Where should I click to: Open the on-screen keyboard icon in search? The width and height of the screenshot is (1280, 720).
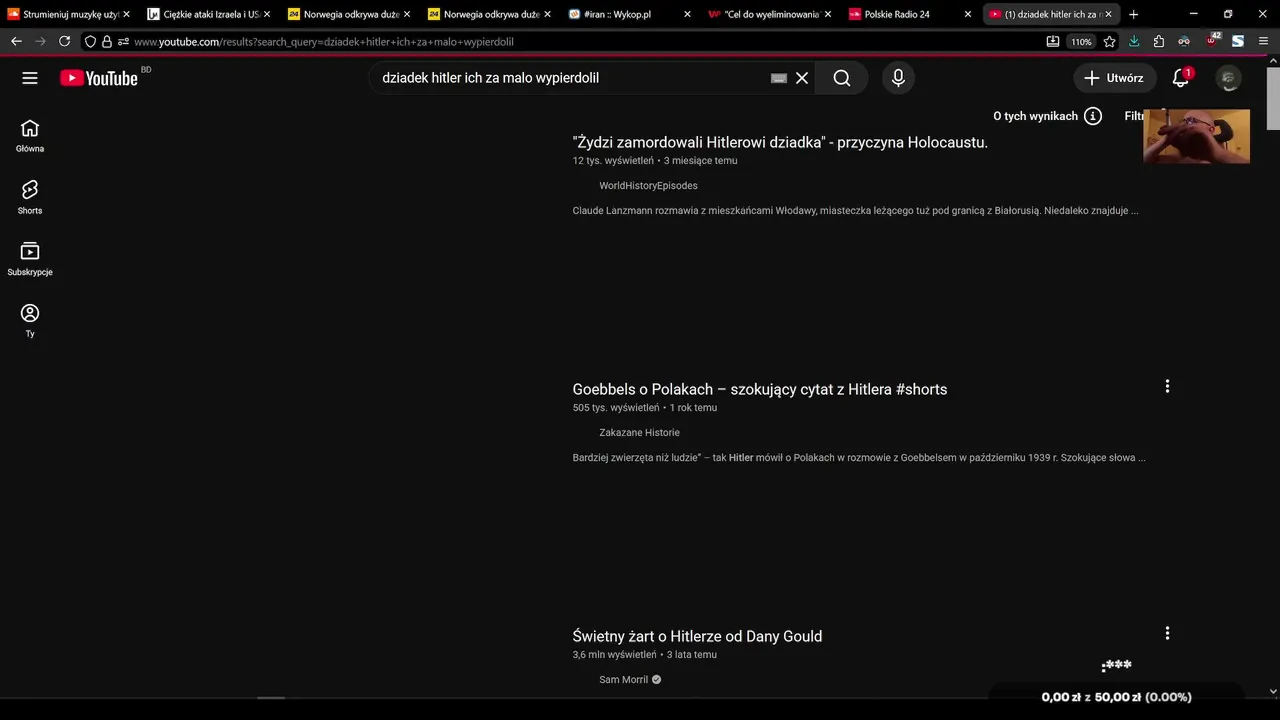coord(779,78)
